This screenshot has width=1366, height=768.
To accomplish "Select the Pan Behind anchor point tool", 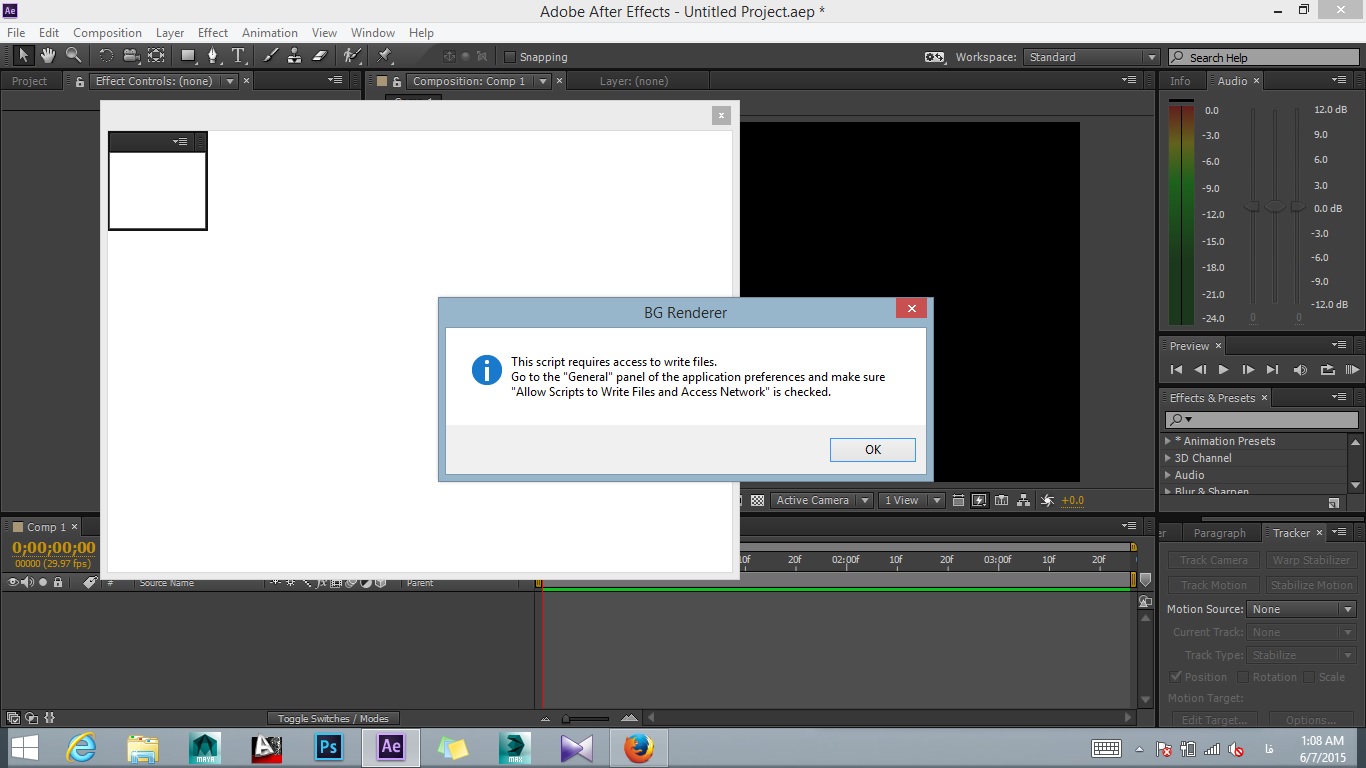I will 156,56.
